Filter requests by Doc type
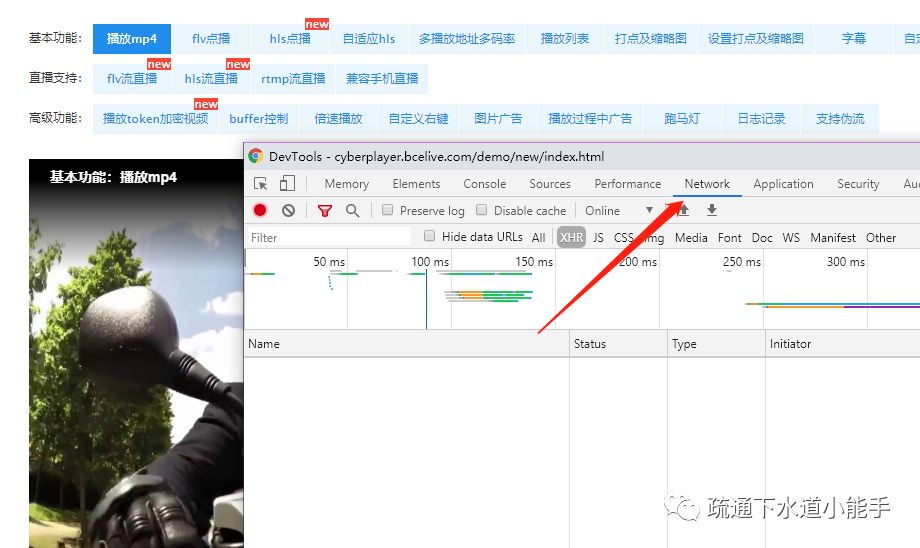Screen dimensions: 920x548 pyautogui.click(x=762, y=237)
